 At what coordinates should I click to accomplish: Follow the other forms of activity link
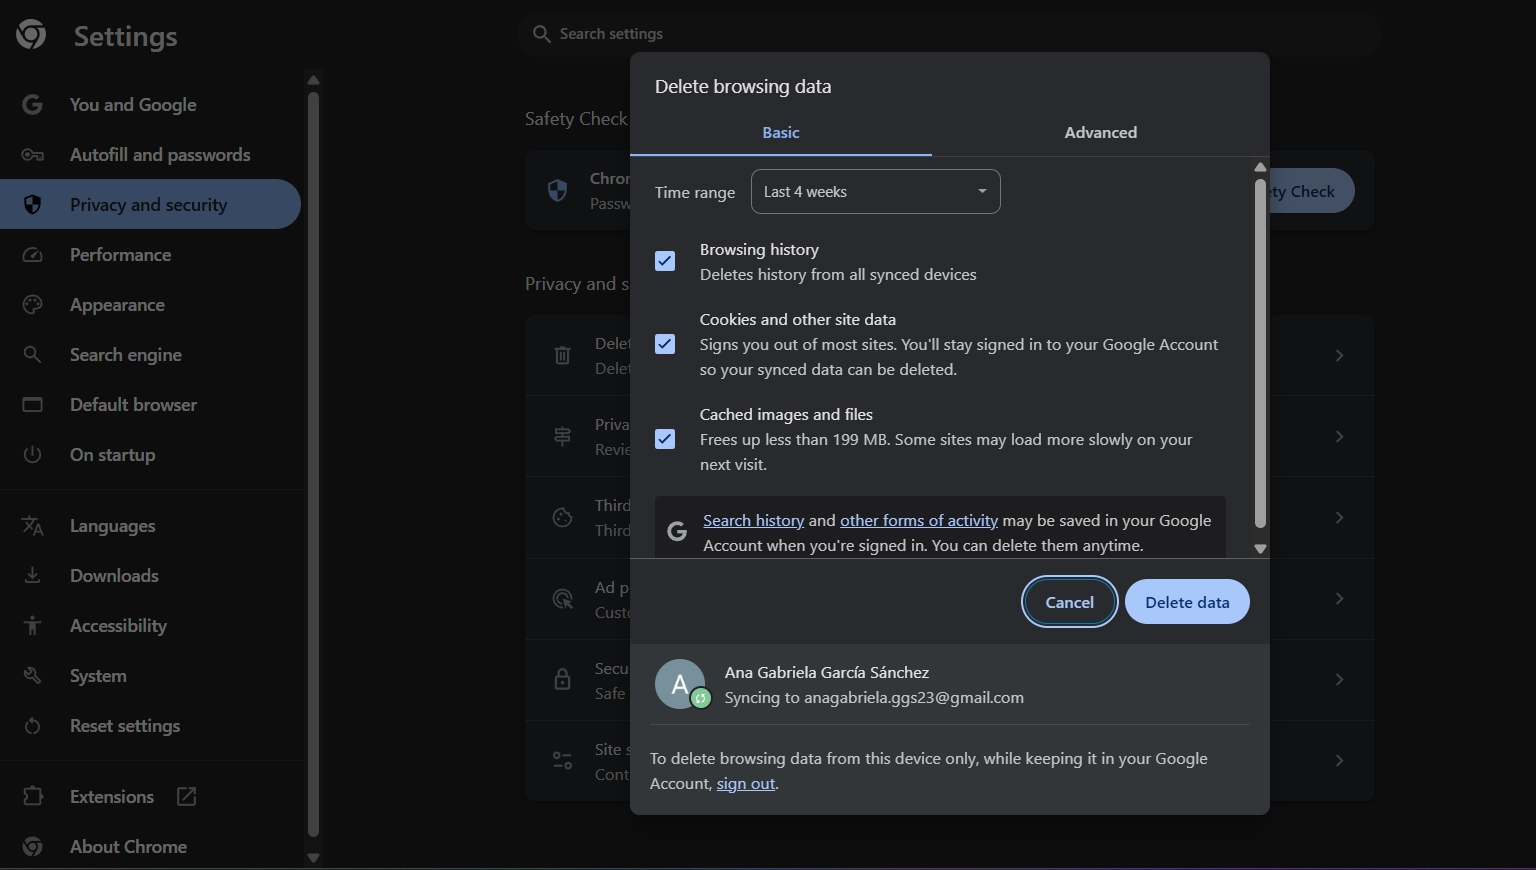tap(918, 521)
